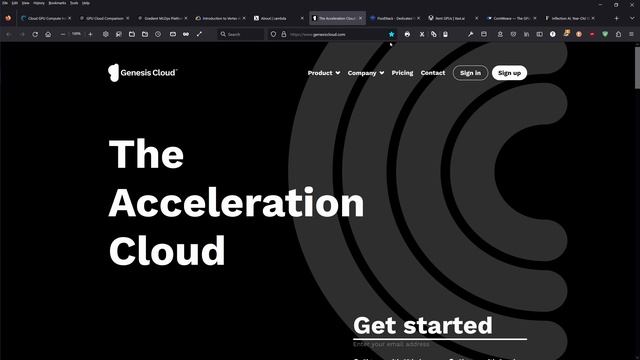Zoom in using the plus button
Image resolution: width=640 pixels, height=360 pixels.
click(x=90, y=34)
